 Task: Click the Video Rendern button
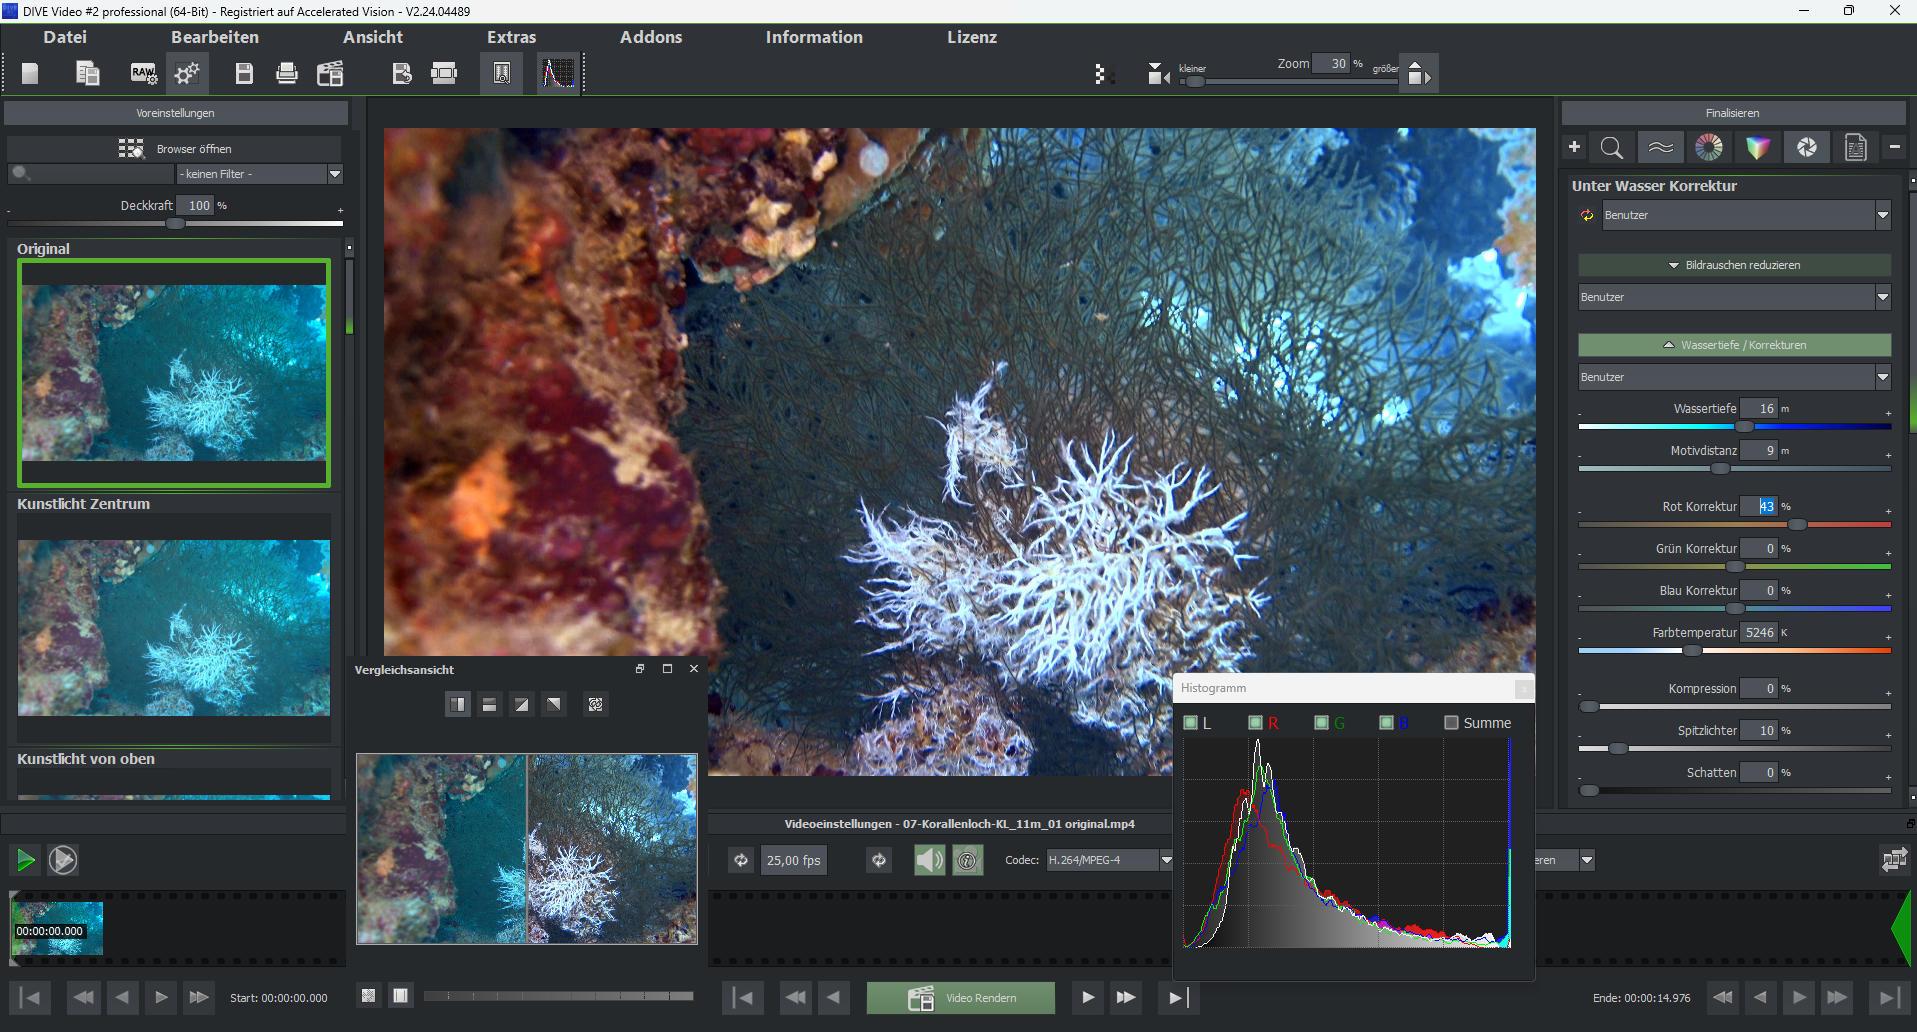[x=961, y=998]
